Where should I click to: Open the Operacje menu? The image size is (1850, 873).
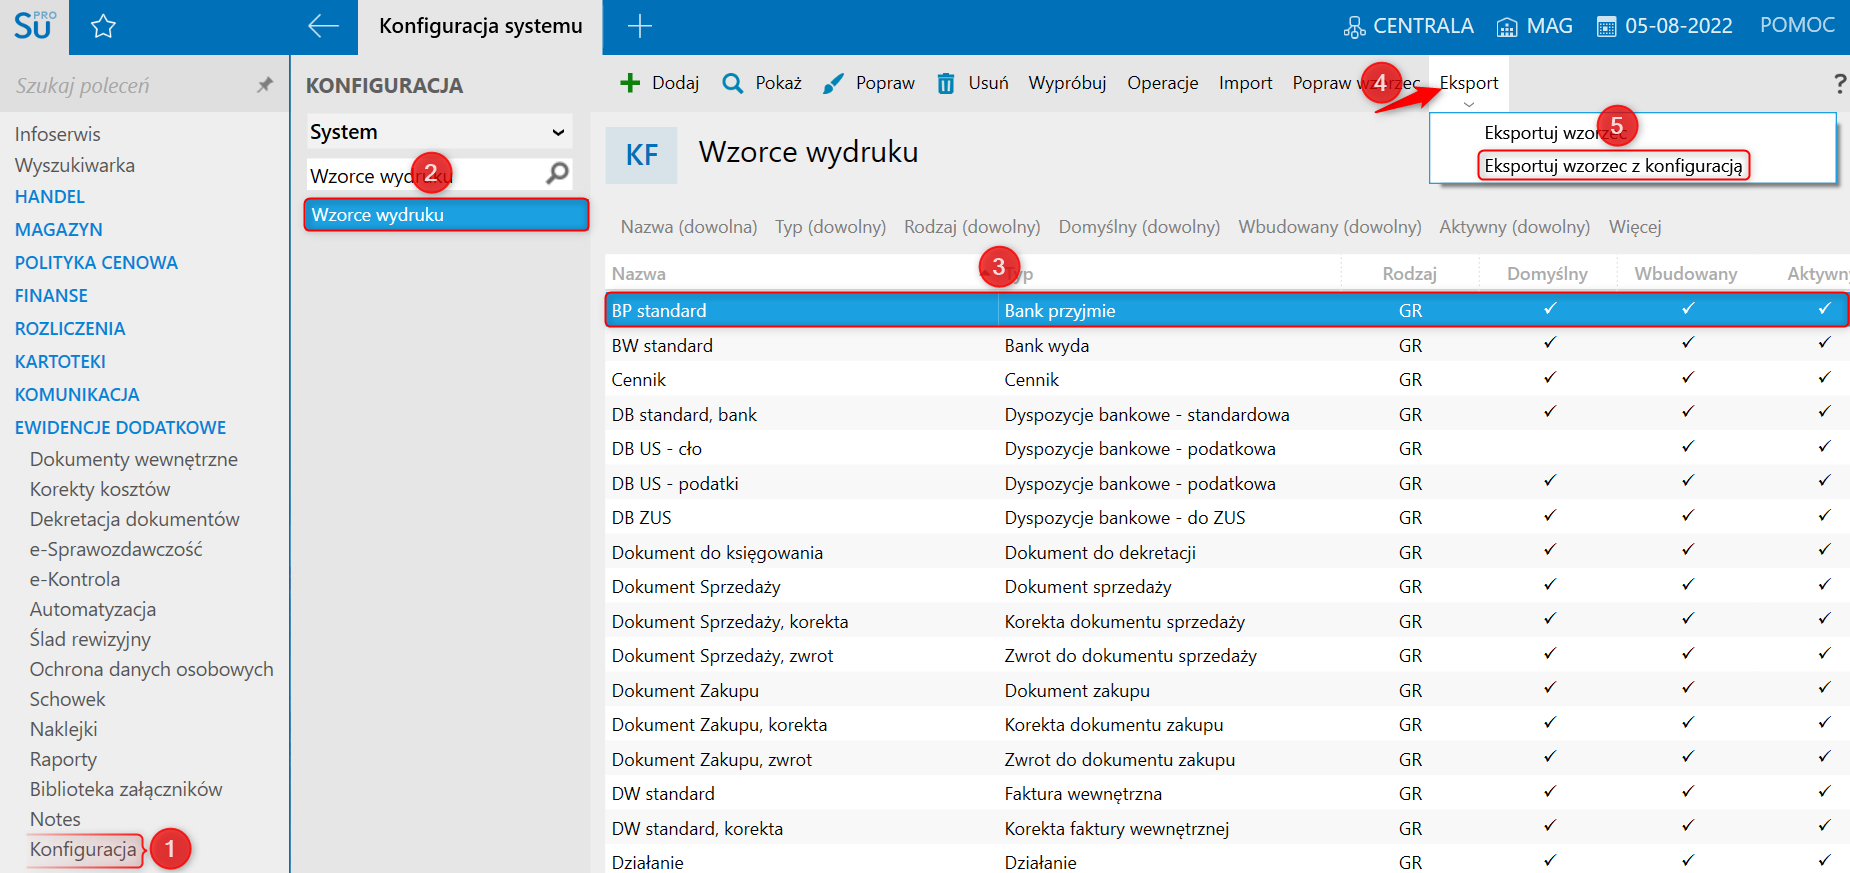coord(1162,83)
